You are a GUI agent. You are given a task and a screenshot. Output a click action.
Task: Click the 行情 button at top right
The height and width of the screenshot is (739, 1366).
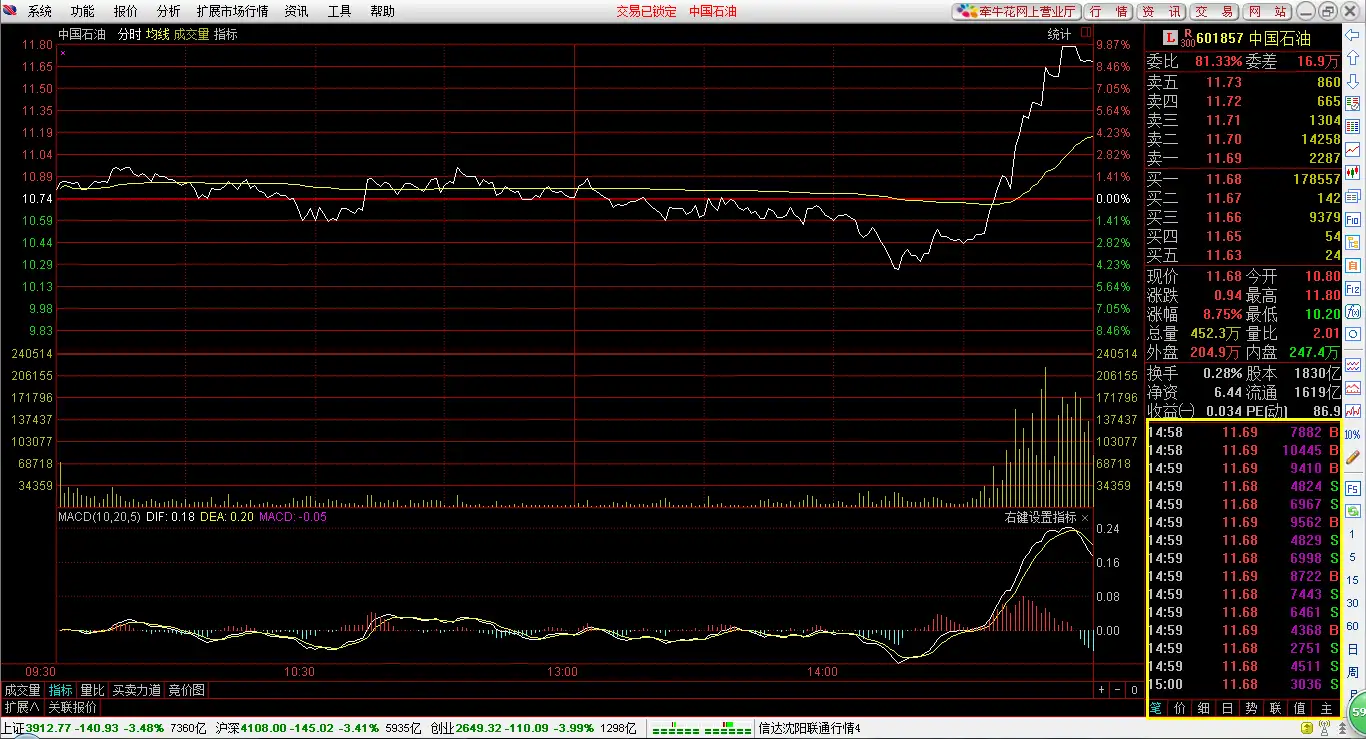1109,11
